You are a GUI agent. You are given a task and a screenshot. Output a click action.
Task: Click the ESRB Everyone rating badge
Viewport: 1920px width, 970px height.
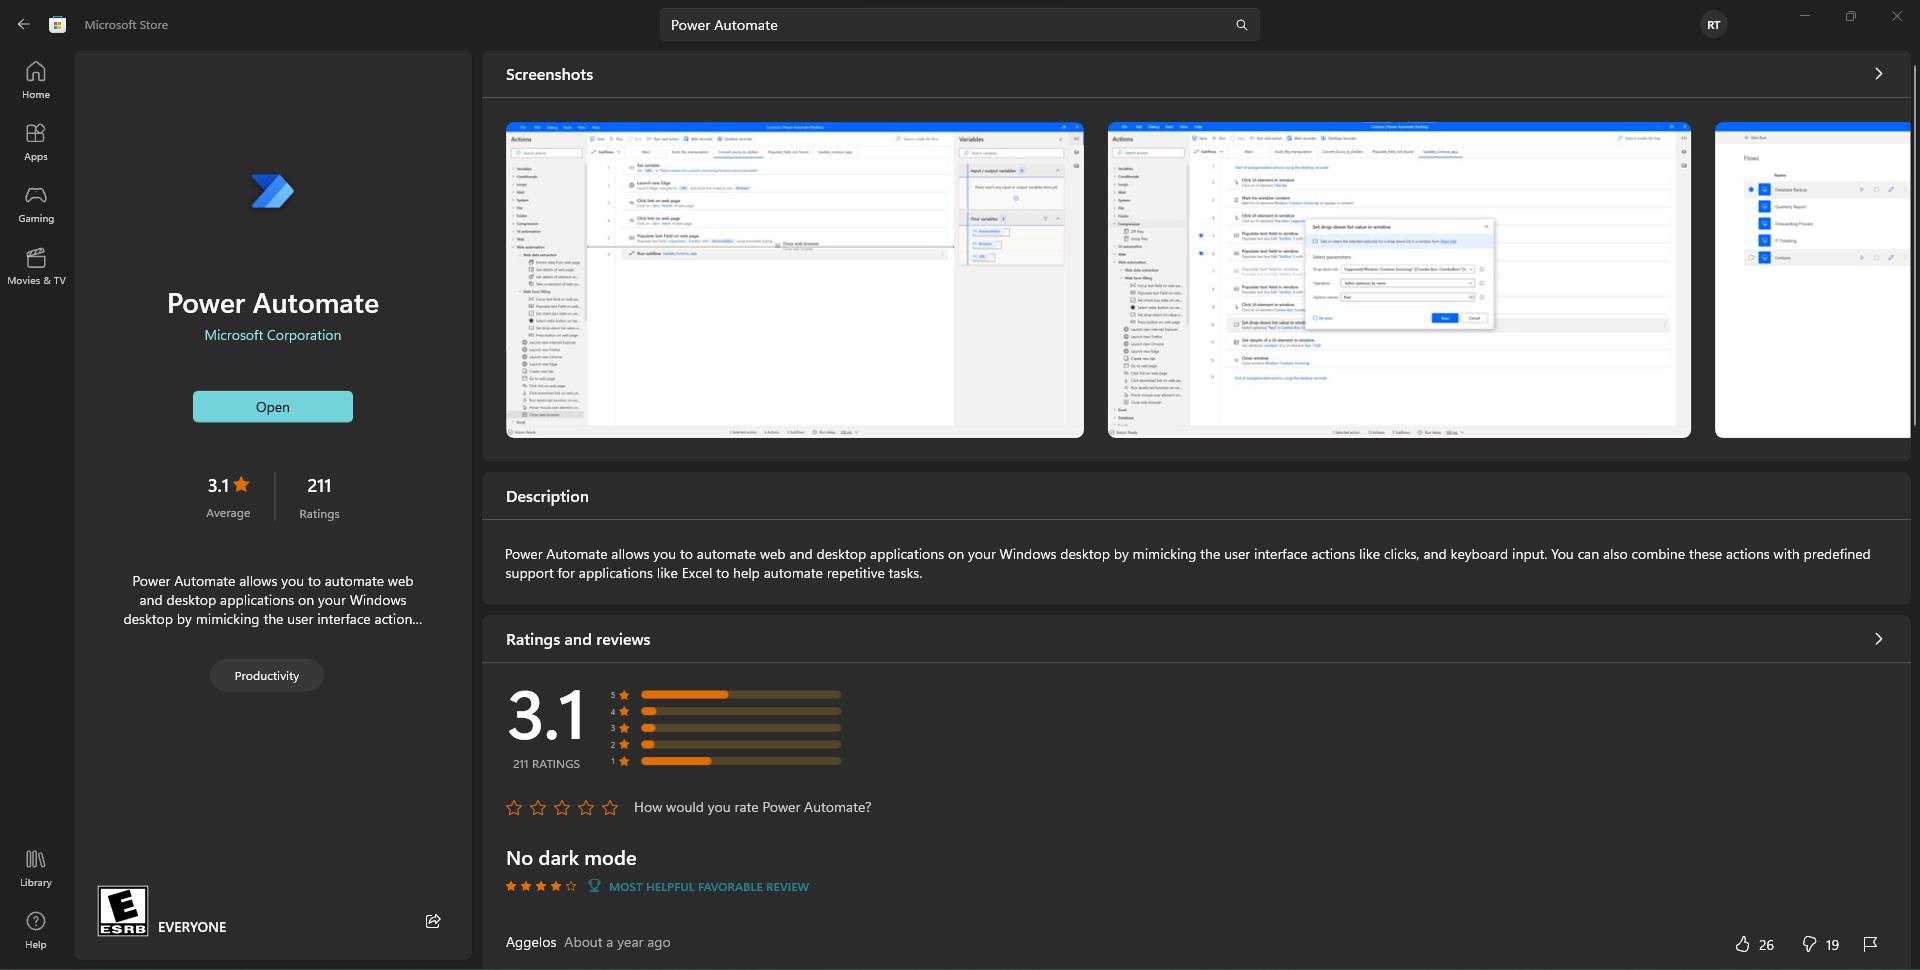pos(123,911)
